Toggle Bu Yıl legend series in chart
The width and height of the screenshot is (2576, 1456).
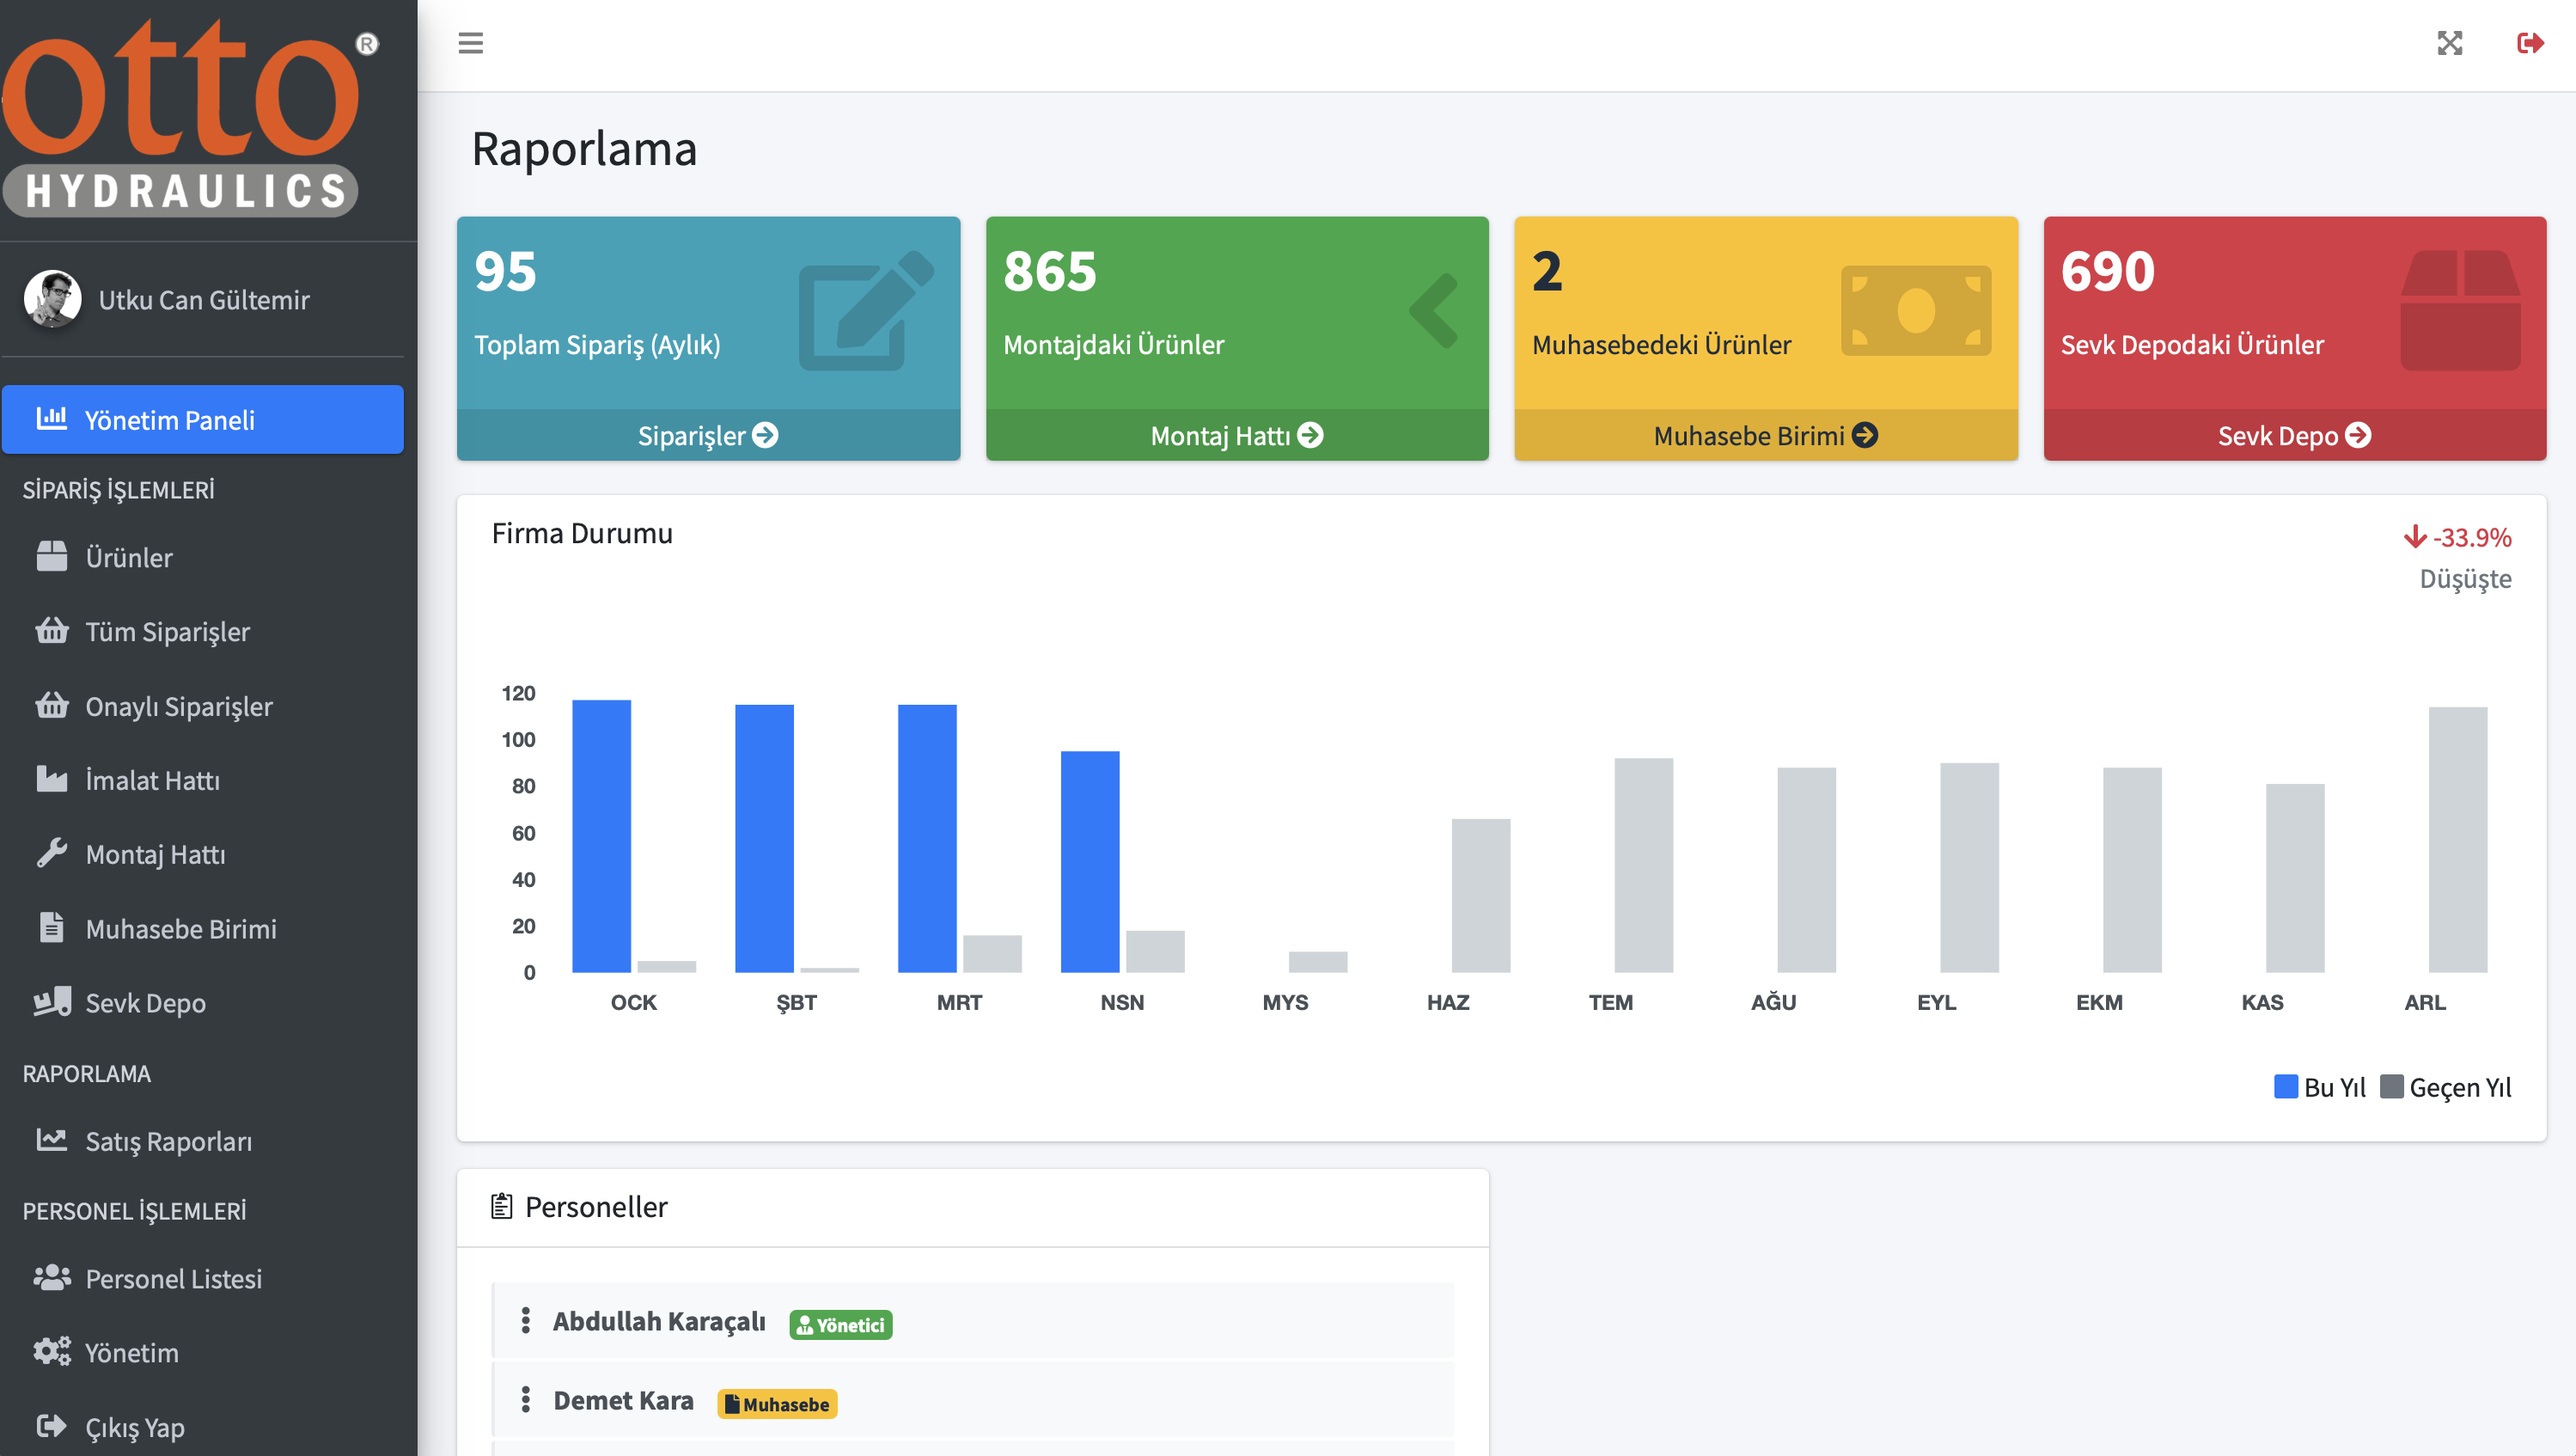click(x=2318, y=1087)
